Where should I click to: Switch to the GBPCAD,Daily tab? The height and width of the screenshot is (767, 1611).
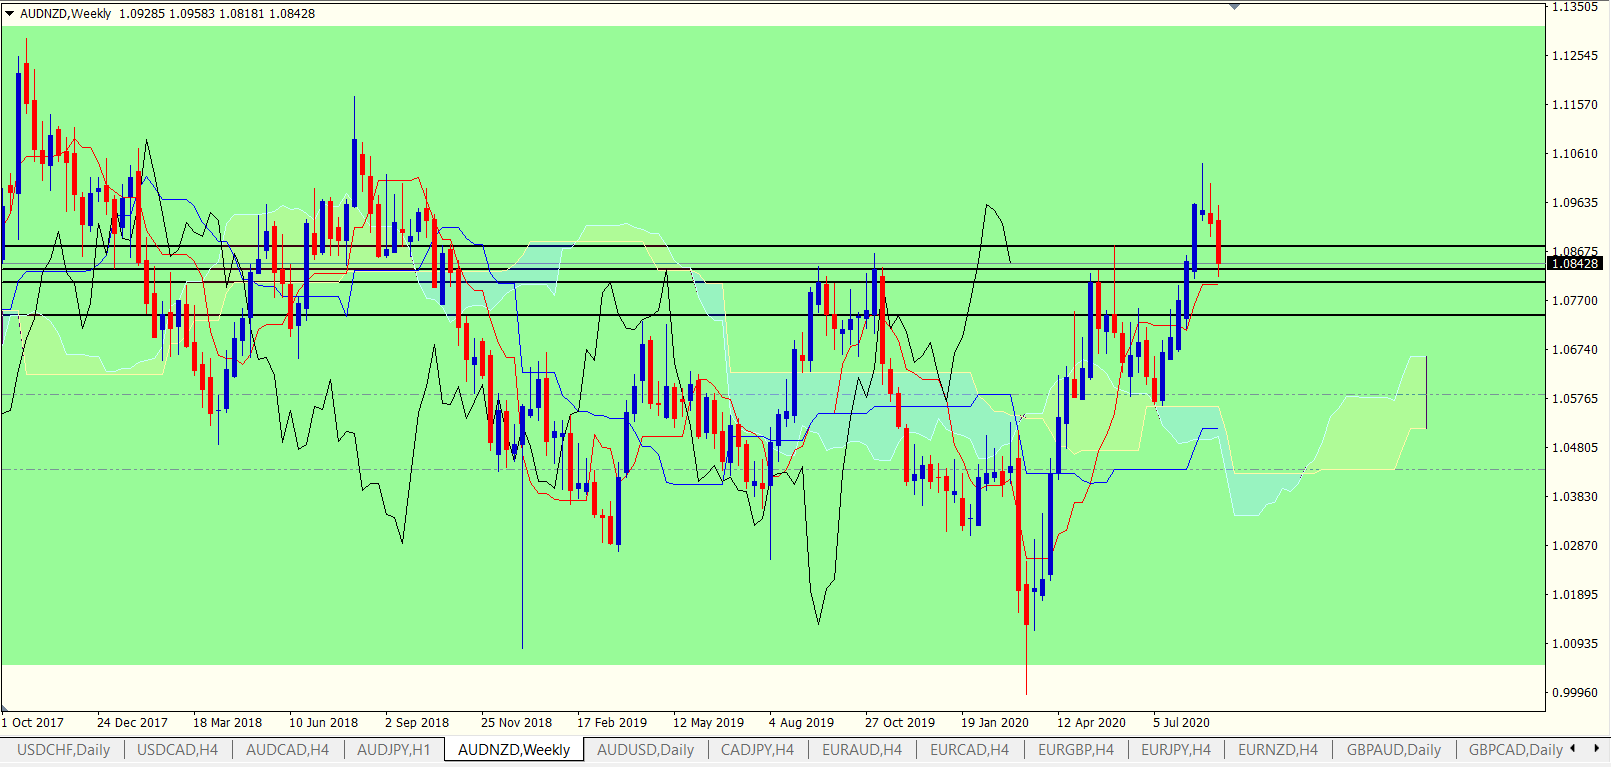(x=1514, y=750)
